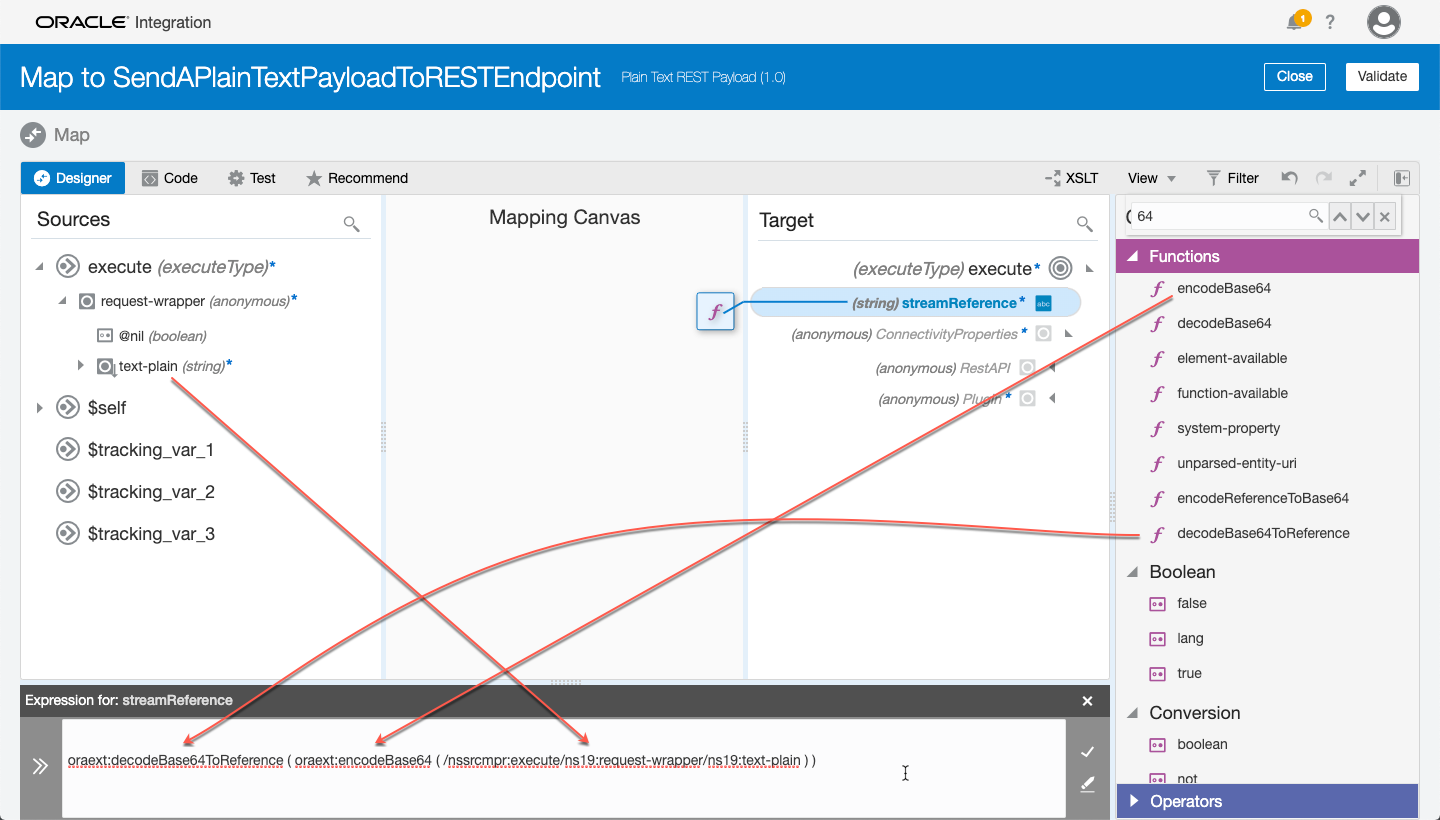Save expression with the checkmark icon

[x=1088, y=752]
